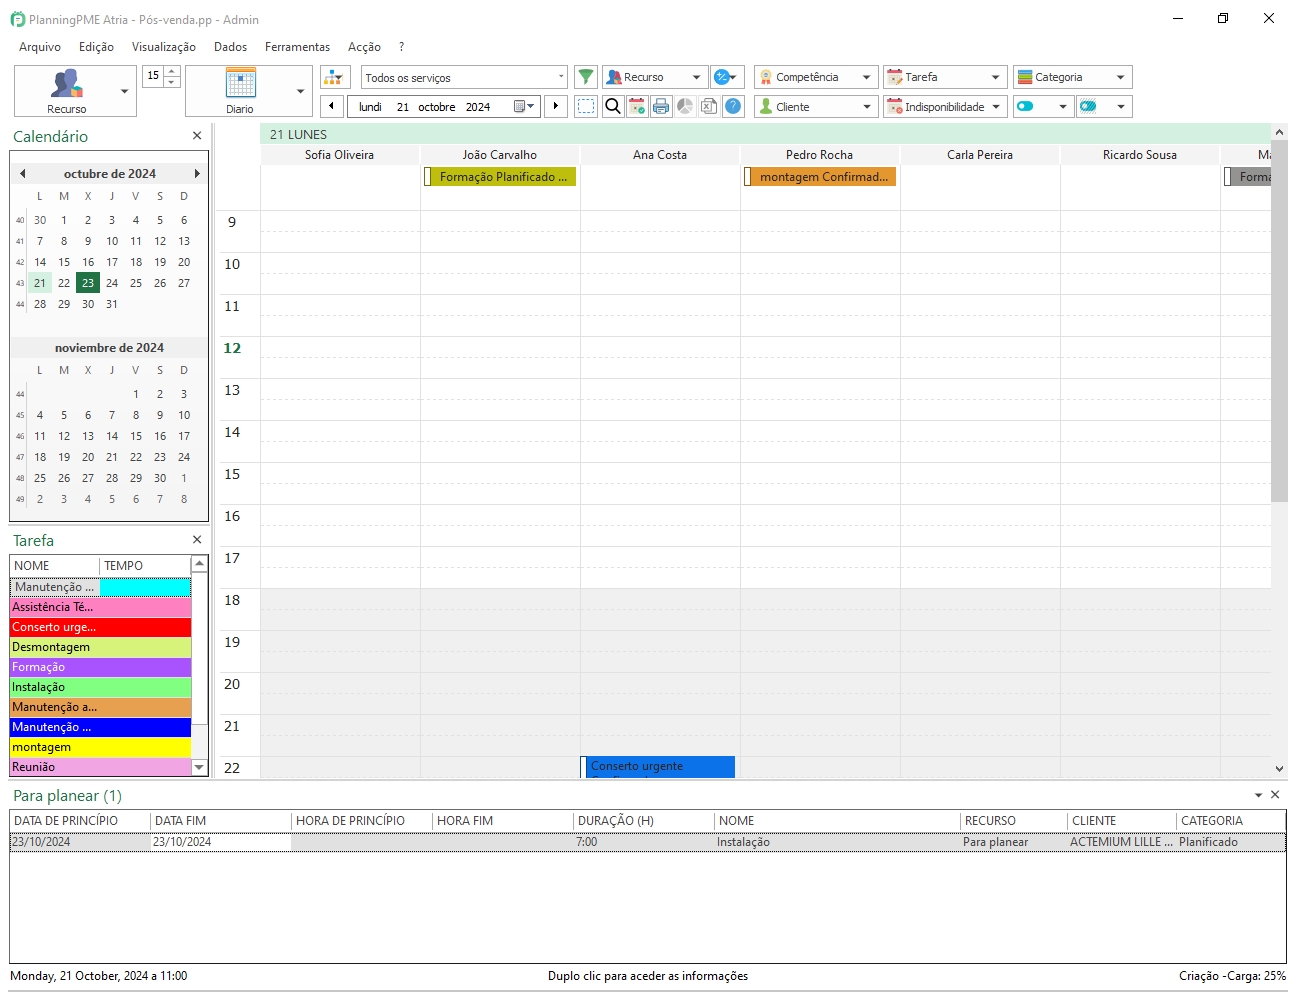Click the calendar with checkmark icon
The height and width of the screenshot is (992, 1296).
click(x=637, y=106)
